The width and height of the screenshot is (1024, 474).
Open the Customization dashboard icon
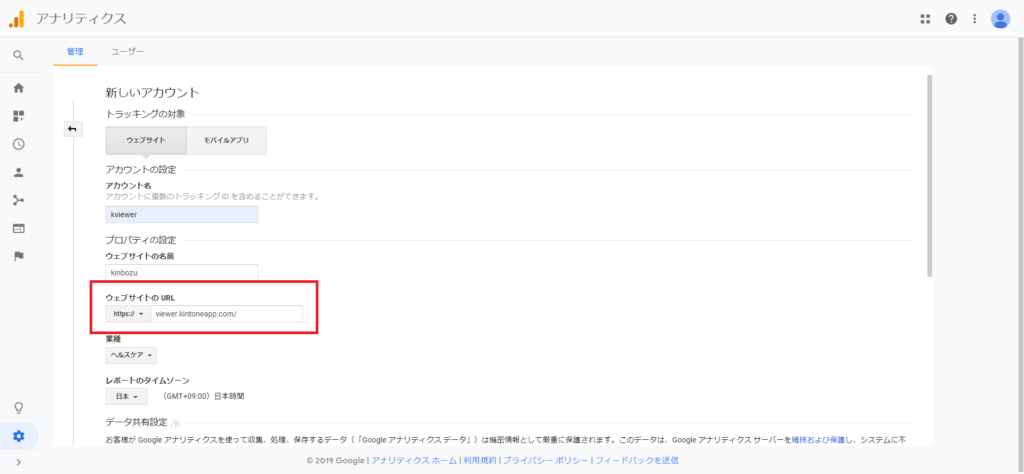tap(18, 116)
